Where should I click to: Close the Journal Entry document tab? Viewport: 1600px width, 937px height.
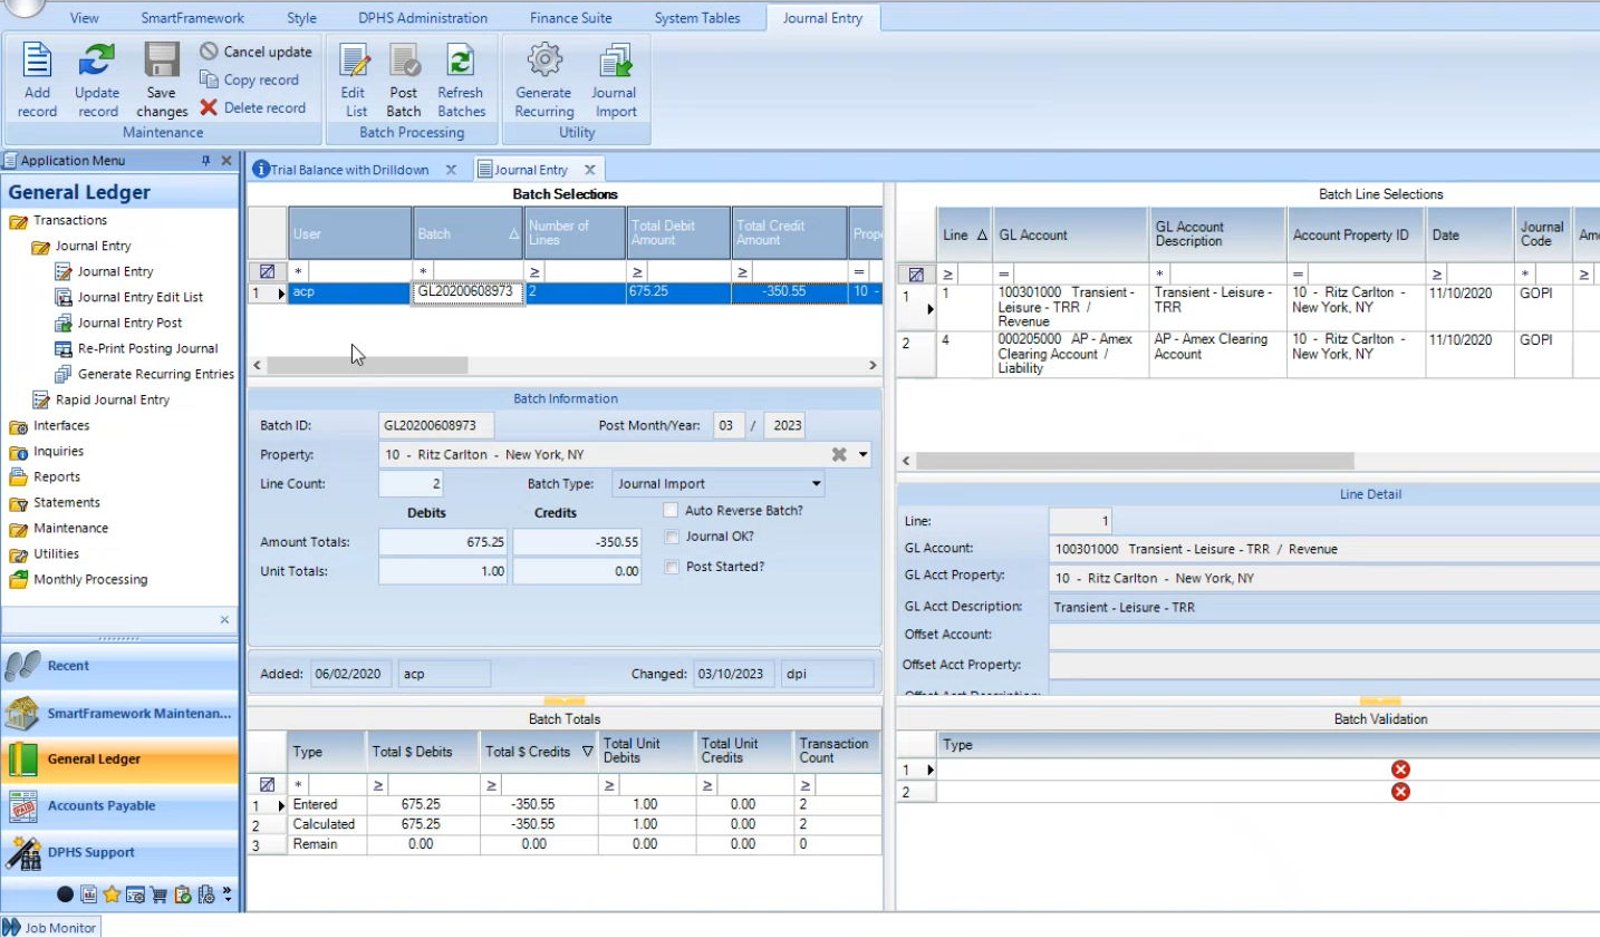pyautogui.click(x=590, y=170)
